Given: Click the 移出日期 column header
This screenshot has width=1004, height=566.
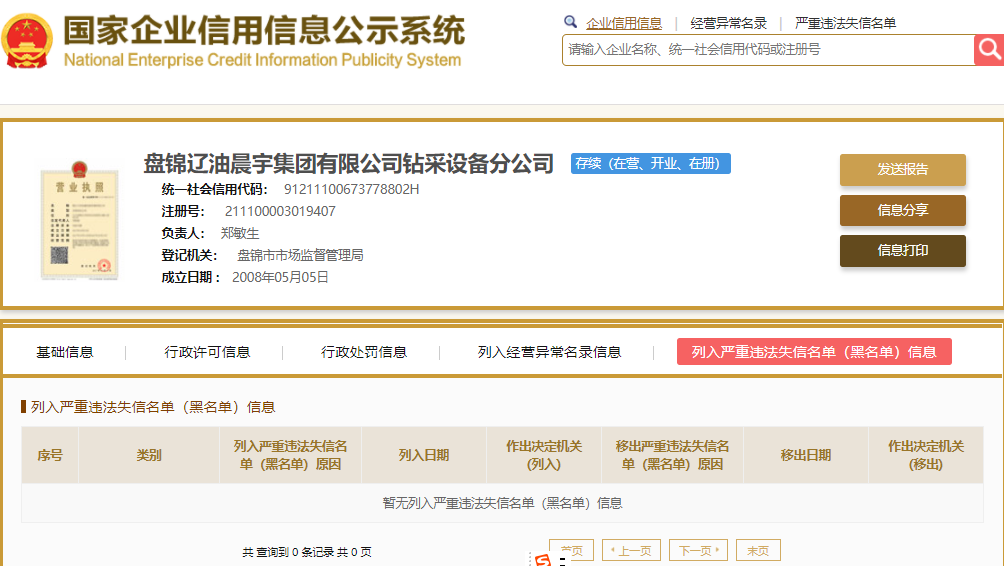Looking at the screenshot, I should [806, 455].
